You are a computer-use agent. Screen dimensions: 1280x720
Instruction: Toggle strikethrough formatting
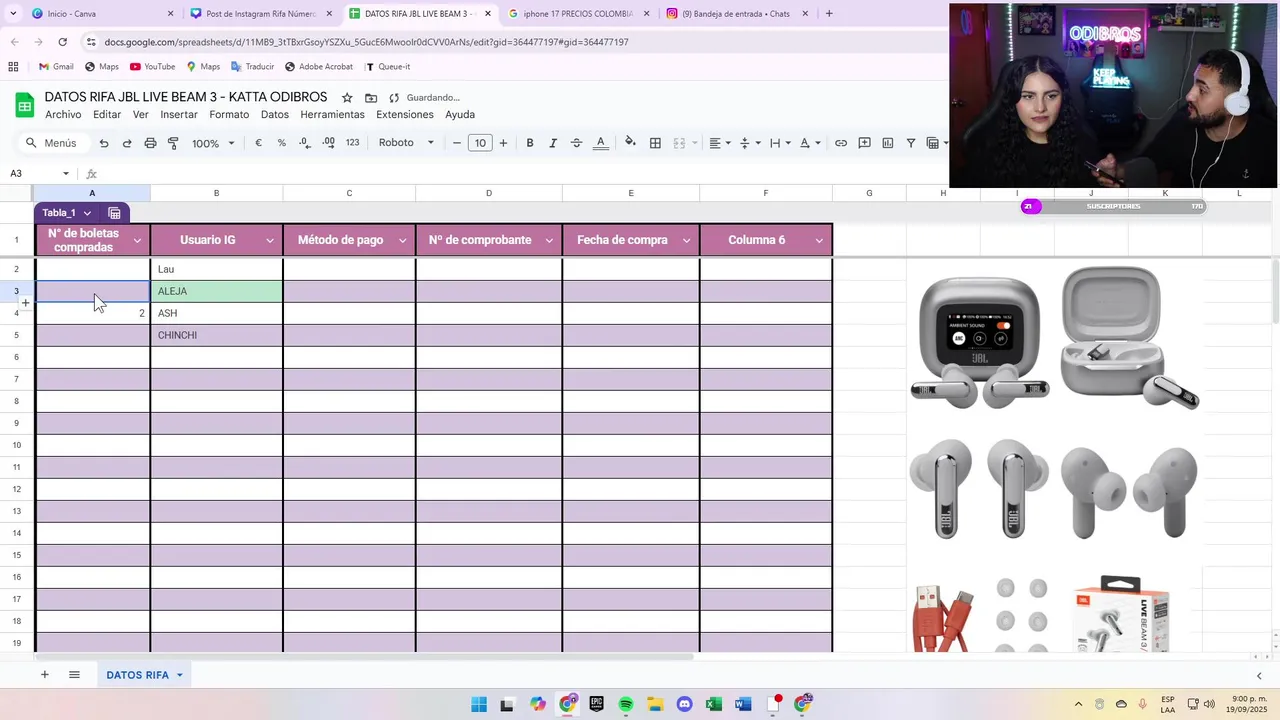pos(576,143)
